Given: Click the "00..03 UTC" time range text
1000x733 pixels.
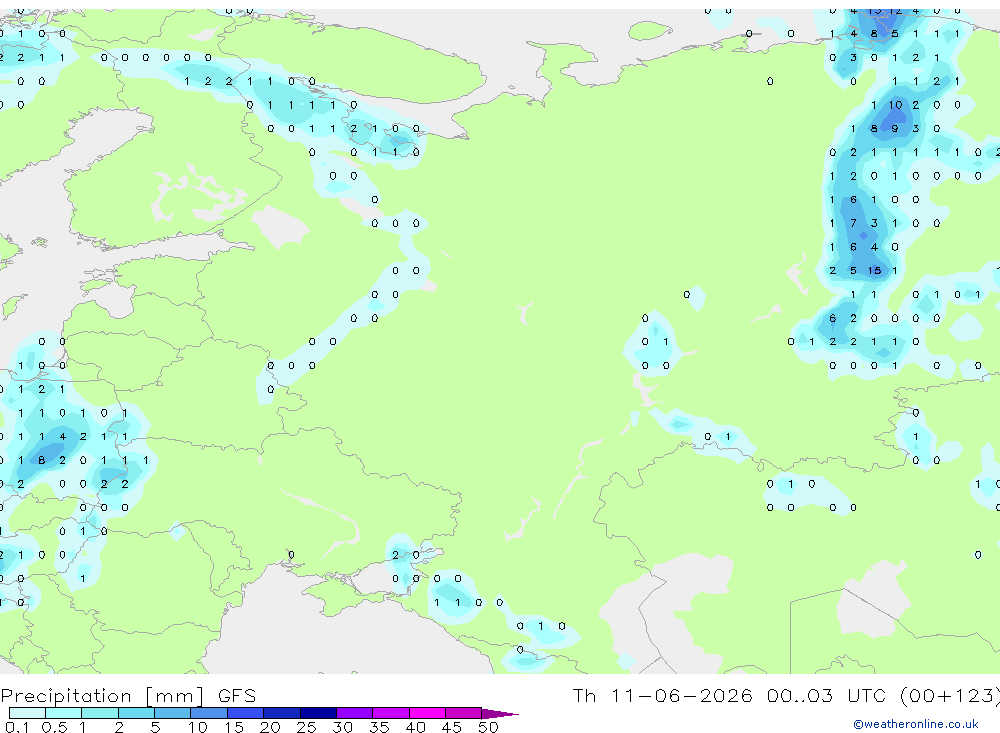Looking at the screenshot, I should pyautogui.click(x=827, y=695).
